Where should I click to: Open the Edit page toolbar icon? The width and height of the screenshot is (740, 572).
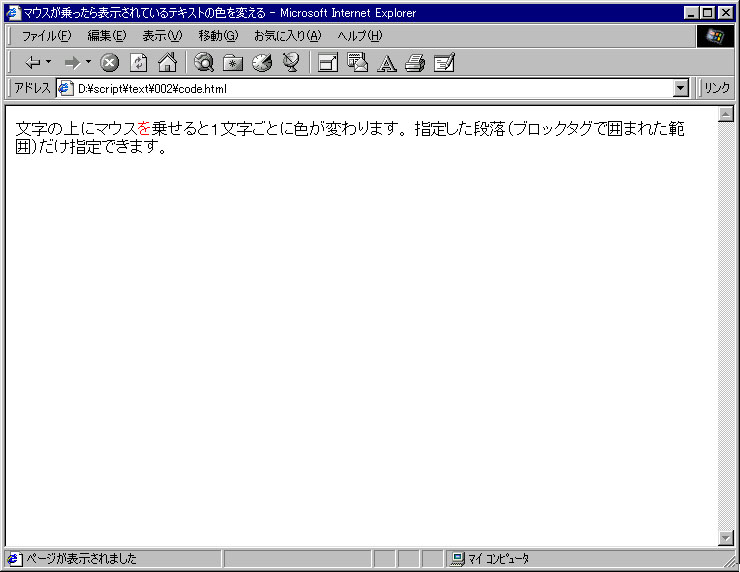pos(444,62)
